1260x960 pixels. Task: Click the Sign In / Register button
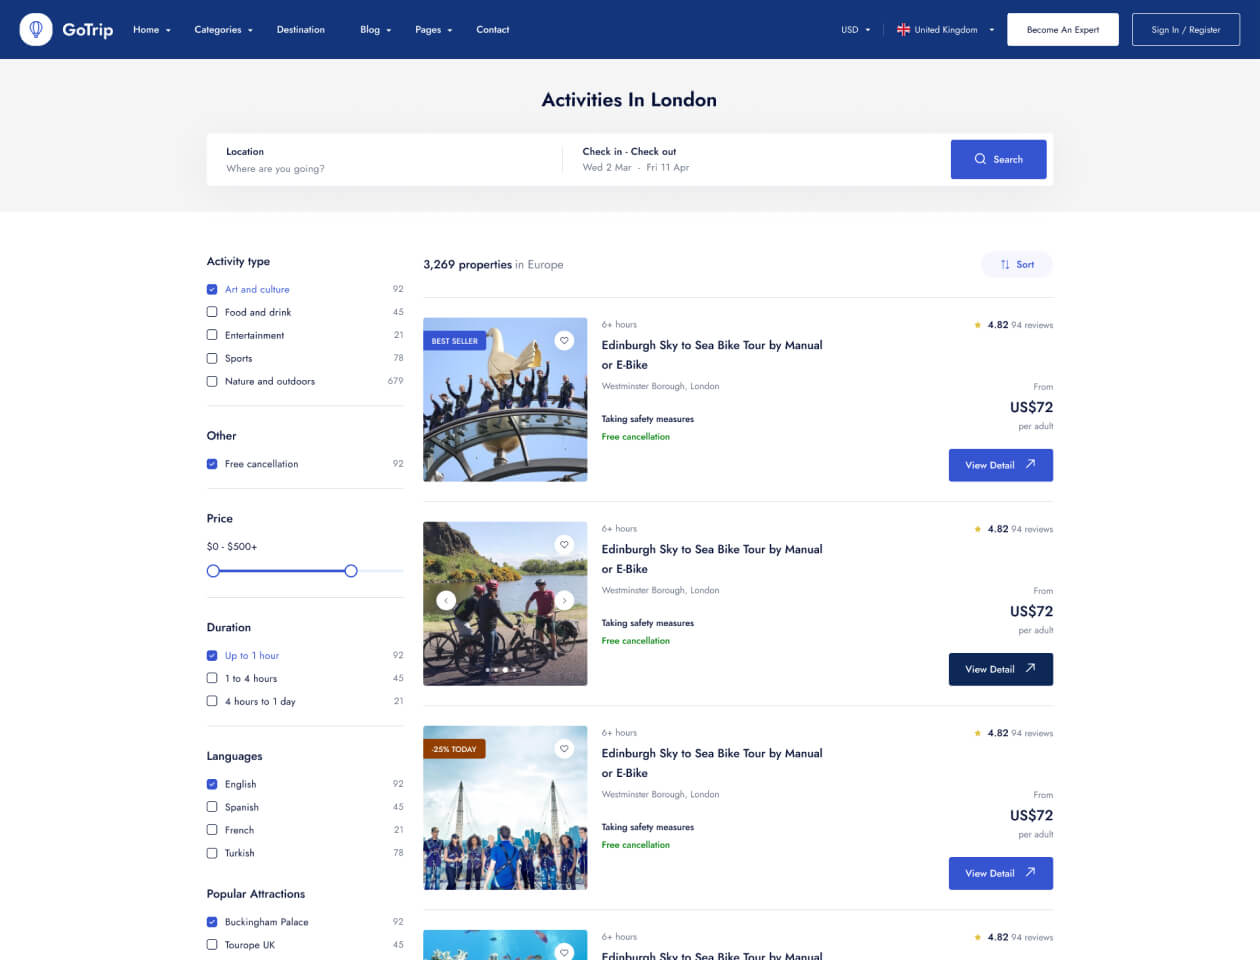coord(1185,30)
